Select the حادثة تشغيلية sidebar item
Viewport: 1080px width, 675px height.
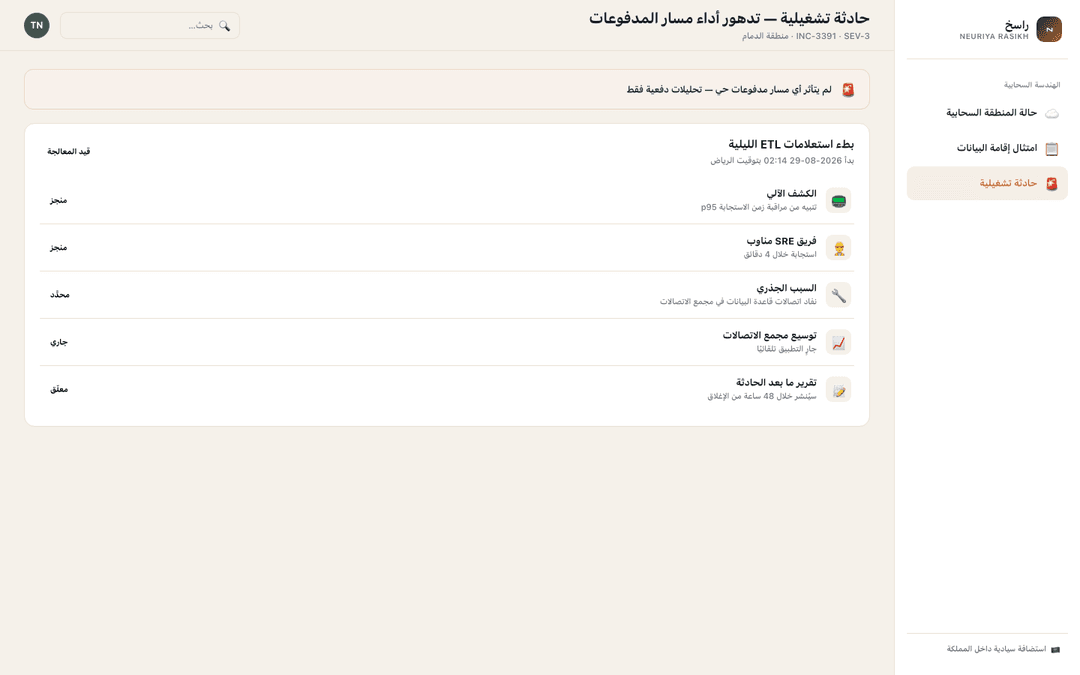987,183
